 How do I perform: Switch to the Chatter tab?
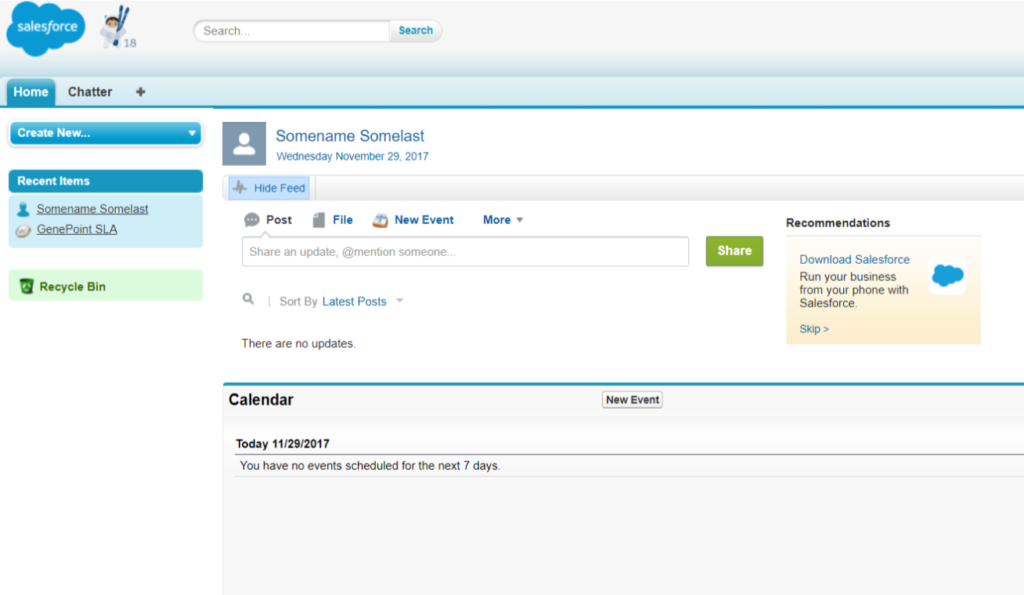[89, 91]
